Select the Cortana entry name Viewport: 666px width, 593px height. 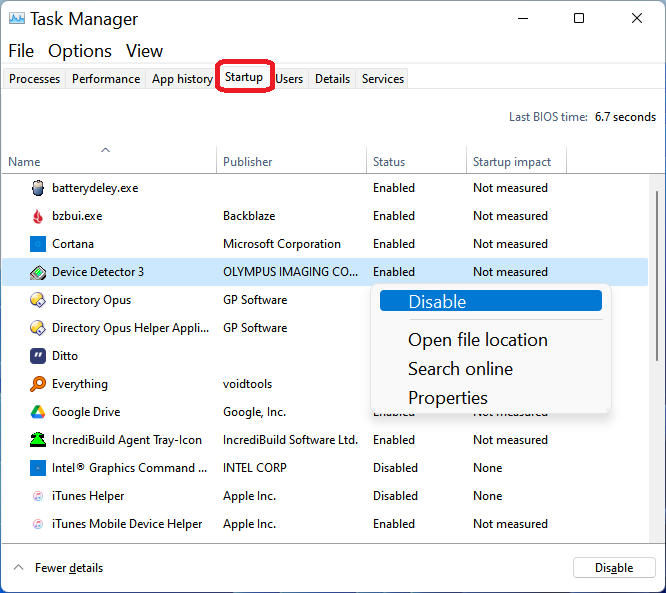point(73,244)
